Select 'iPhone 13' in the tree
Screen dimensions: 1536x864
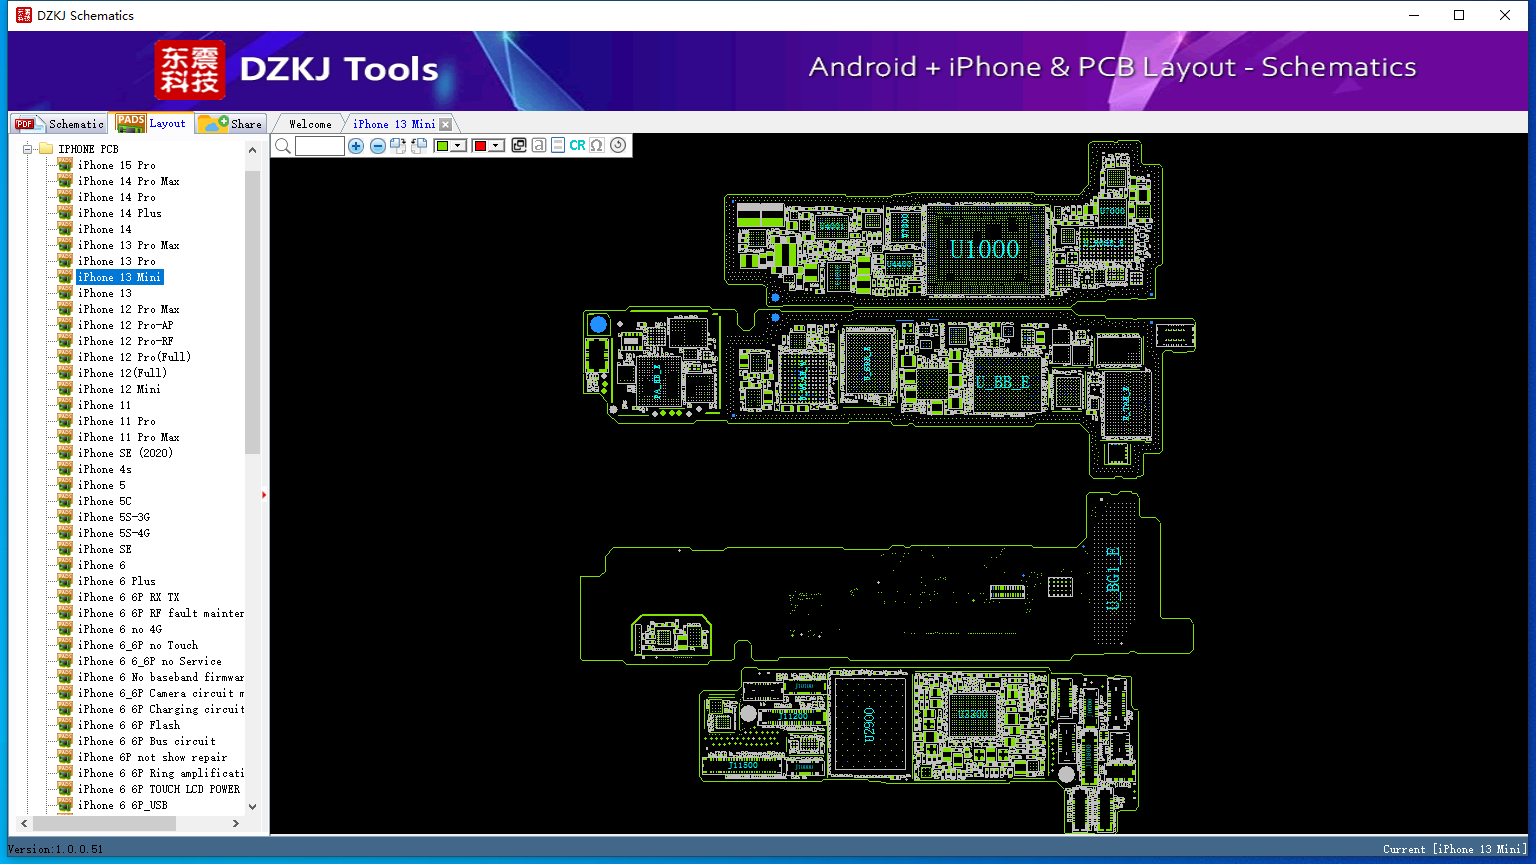coord(105,293)
